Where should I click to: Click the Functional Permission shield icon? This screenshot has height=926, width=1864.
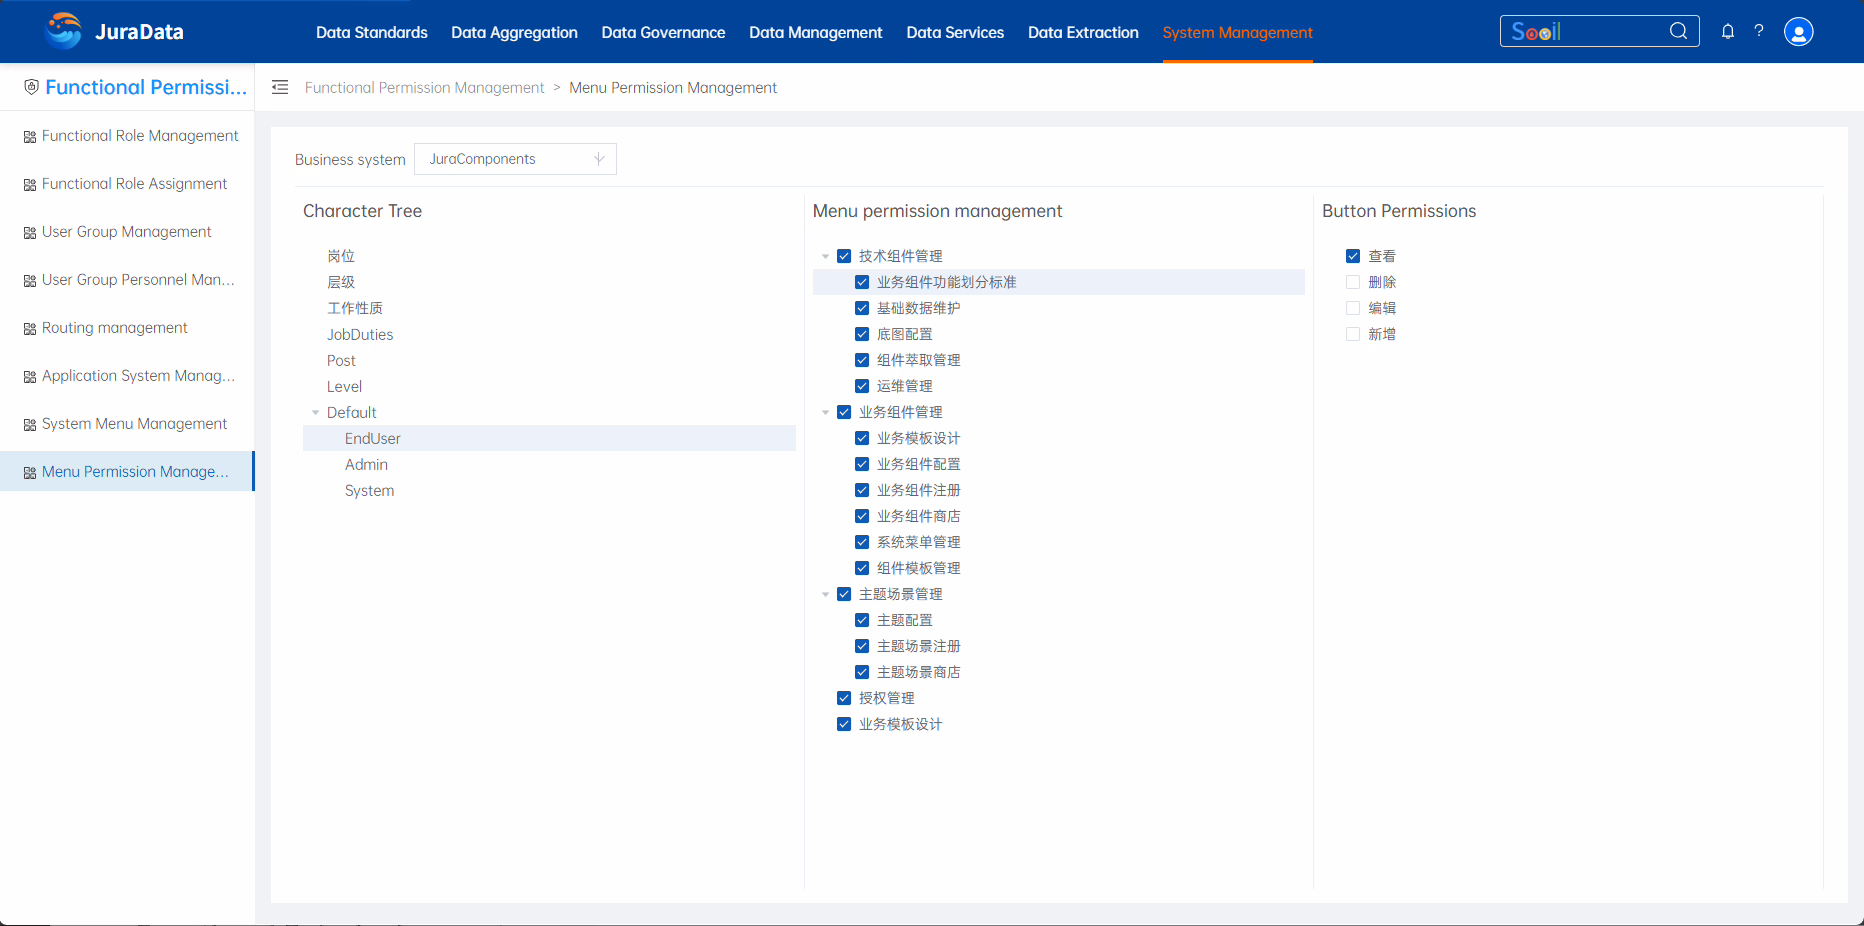(31, 87)
